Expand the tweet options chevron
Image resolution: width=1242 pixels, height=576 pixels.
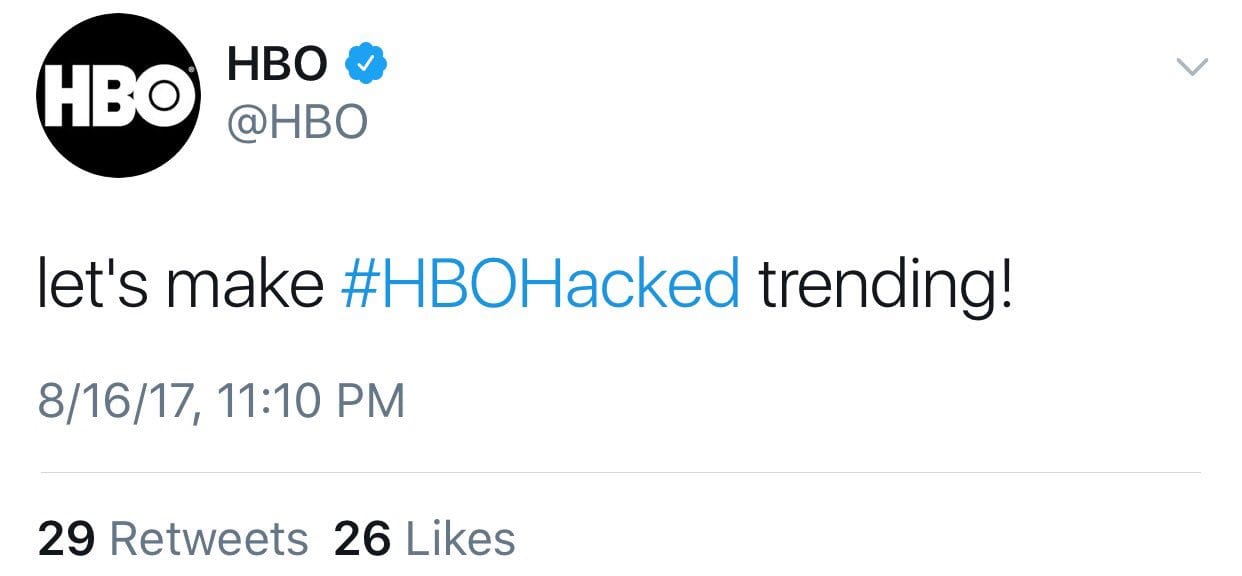pyautogui.click(x=1192, y=67)
